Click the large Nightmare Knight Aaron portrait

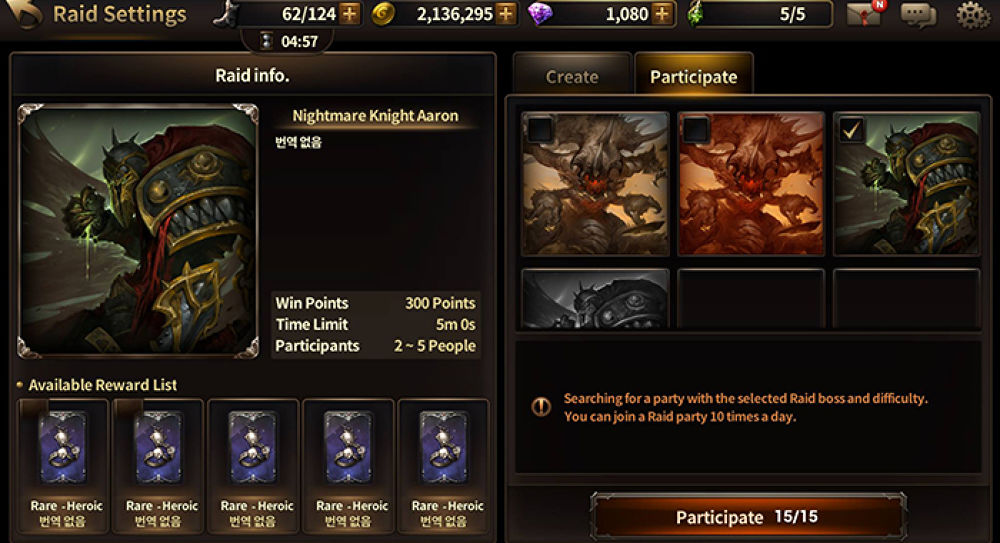(138, 230)
